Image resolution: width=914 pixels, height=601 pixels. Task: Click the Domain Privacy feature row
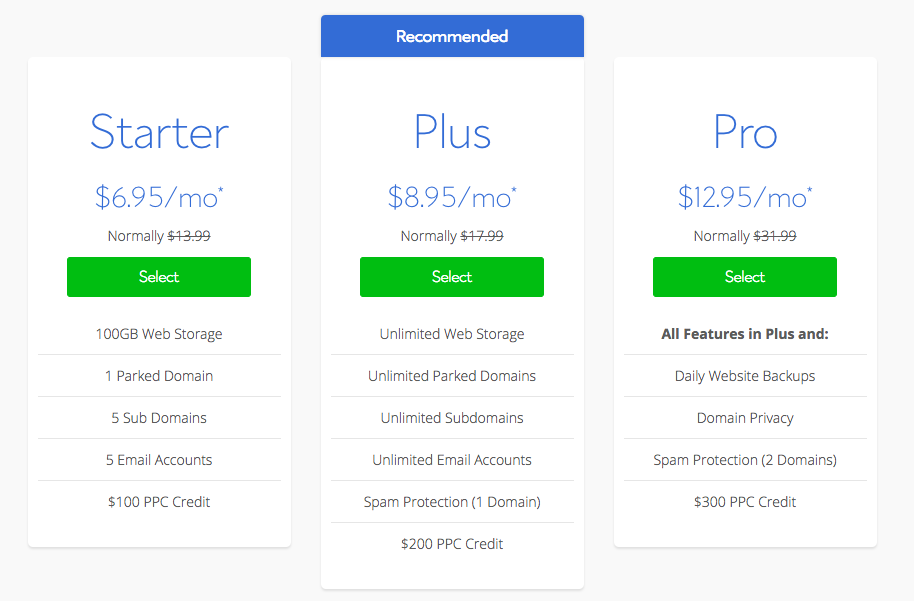pos(745,418)
